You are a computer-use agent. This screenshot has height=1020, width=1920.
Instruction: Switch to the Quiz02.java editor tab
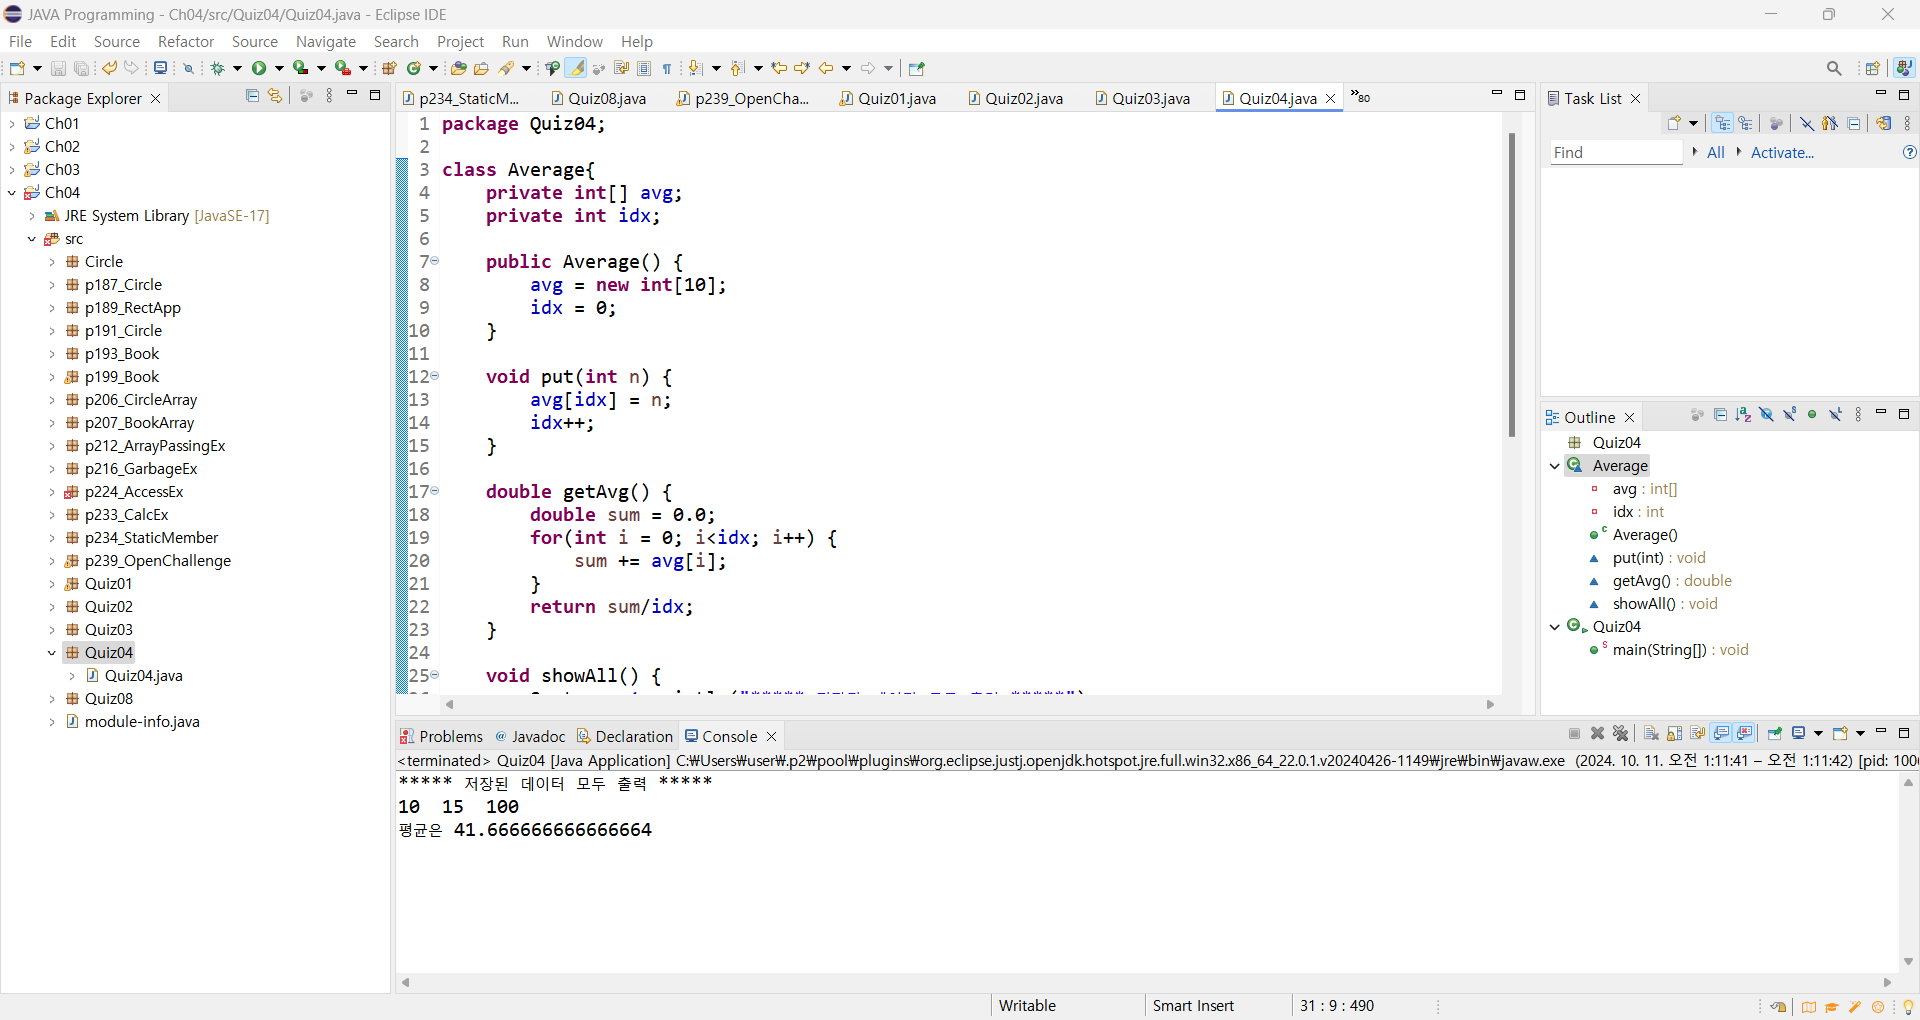pyautogui.click(x=1015, y=98)
